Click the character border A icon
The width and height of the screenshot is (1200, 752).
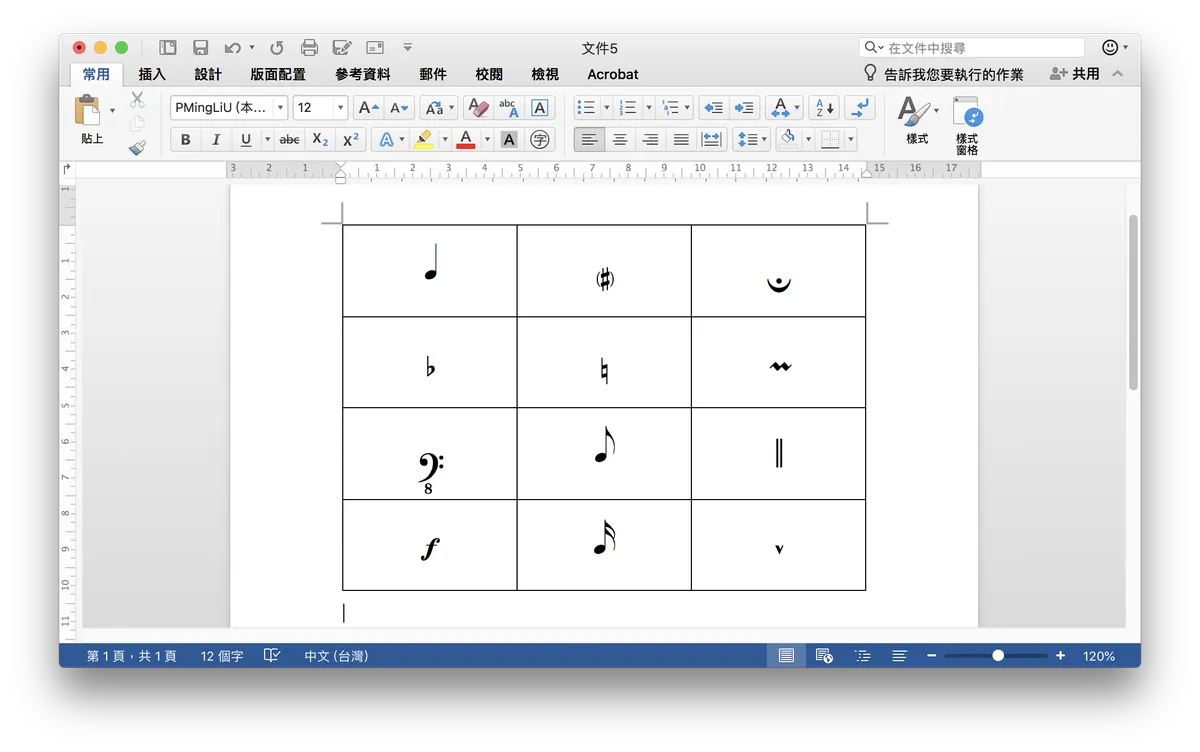pos(540,108)
